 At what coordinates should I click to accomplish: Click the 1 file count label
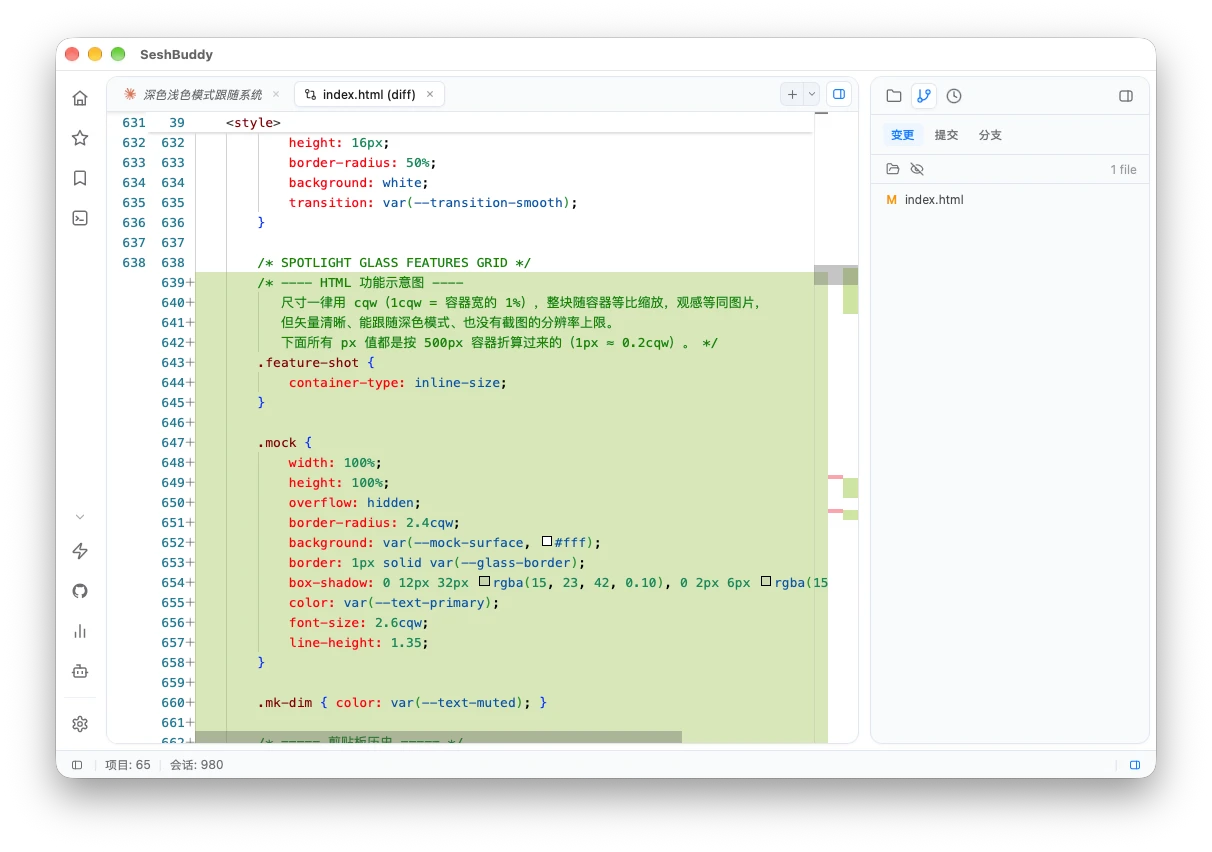click(1123, 170)
